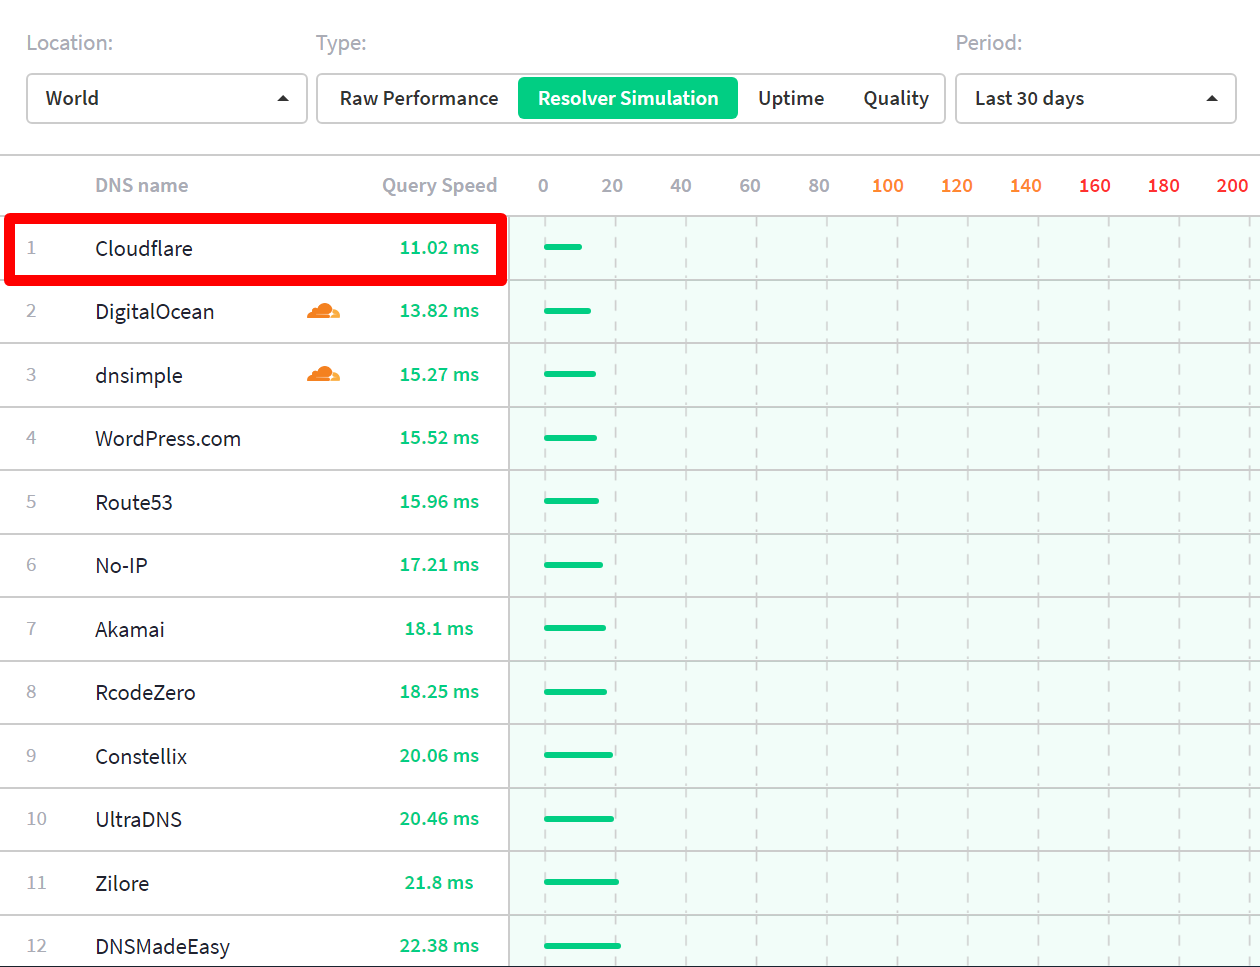Click the Period label

(x=989, y=43)
